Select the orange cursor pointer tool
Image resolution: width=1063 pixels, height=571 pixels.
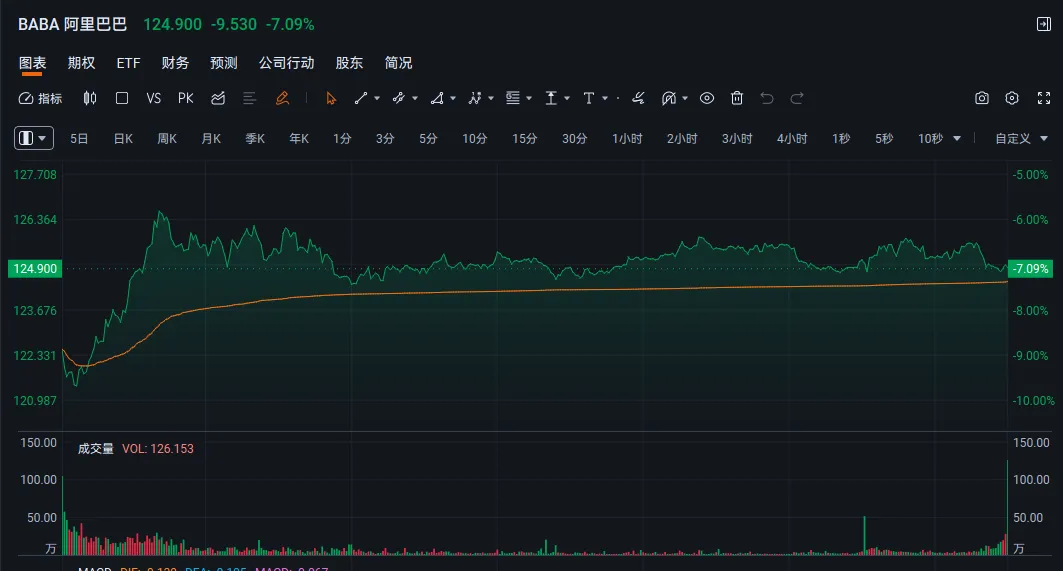point(332,98)
